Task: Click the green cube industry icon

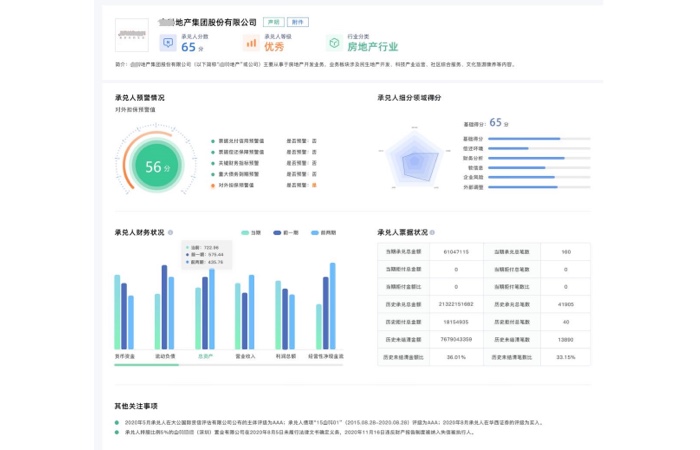Action: point(334,43)
